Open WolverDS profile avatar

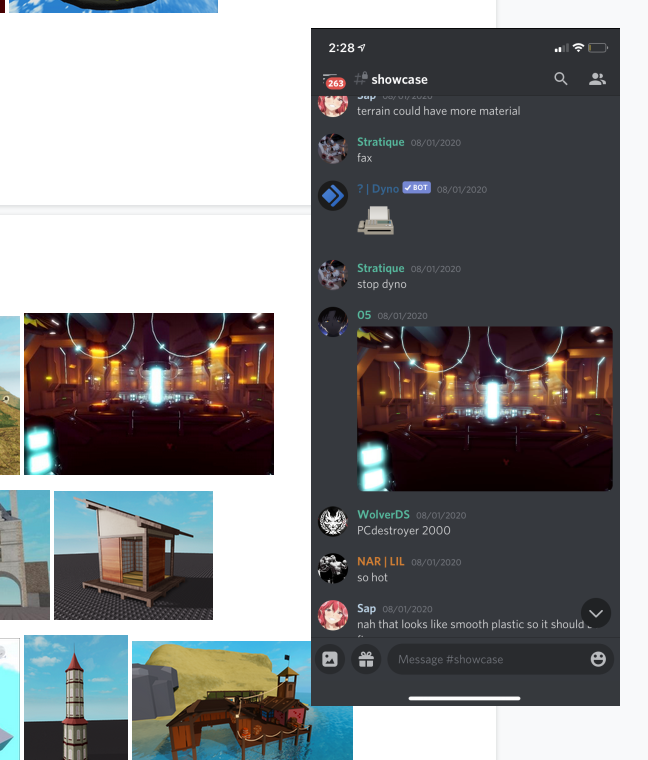[x=333, y=522]
